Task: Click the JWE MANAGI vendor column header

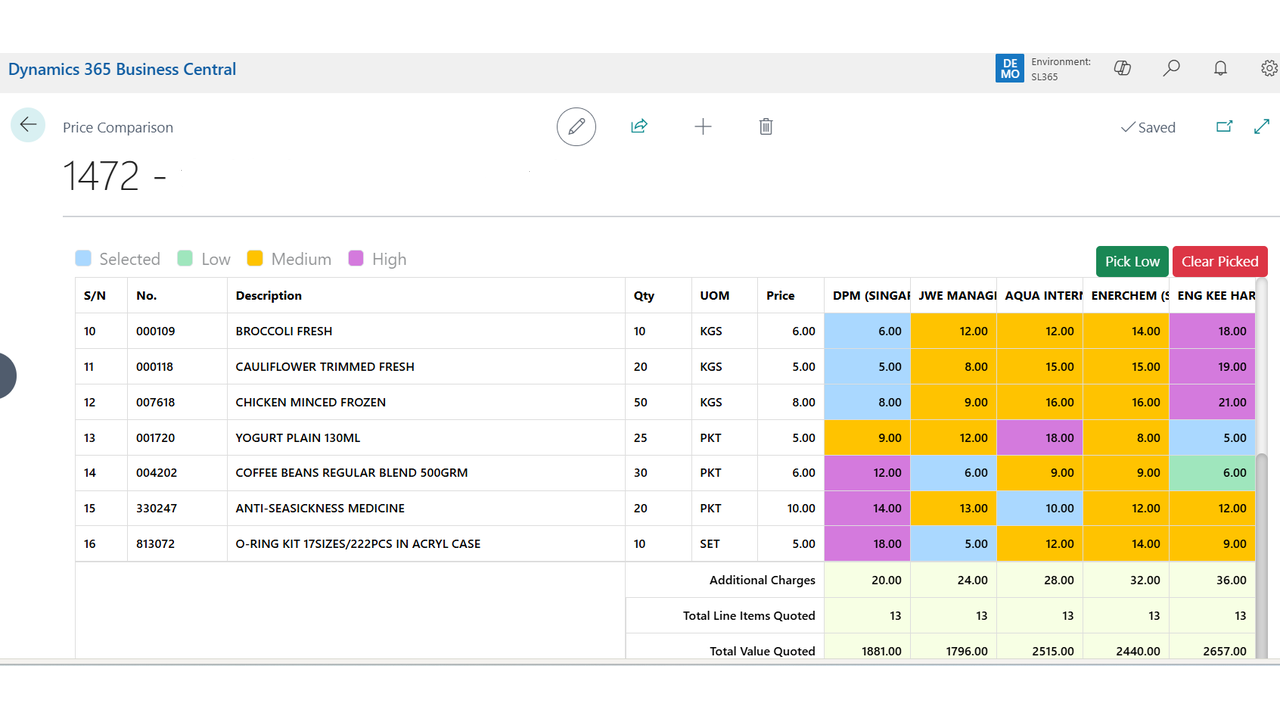Action: click(x=954, y=295)
